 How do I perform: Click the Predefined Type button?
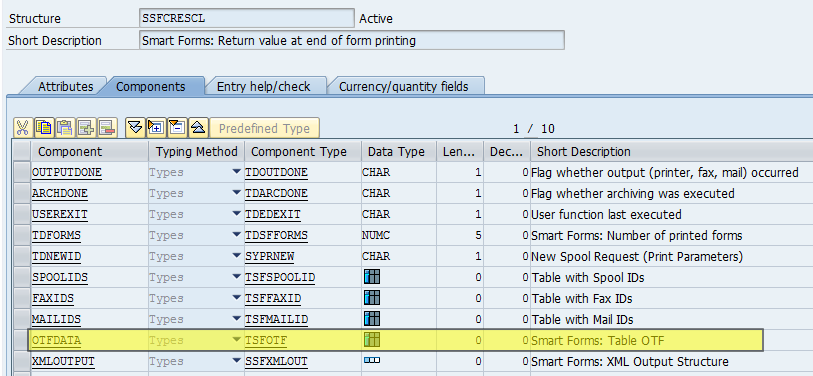pos(264,128)
